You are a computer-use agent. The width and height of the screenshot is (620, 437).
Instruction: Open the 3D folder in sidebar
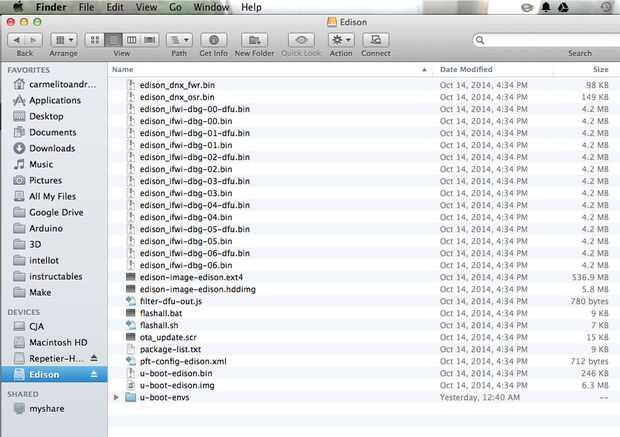click(54, 244)
